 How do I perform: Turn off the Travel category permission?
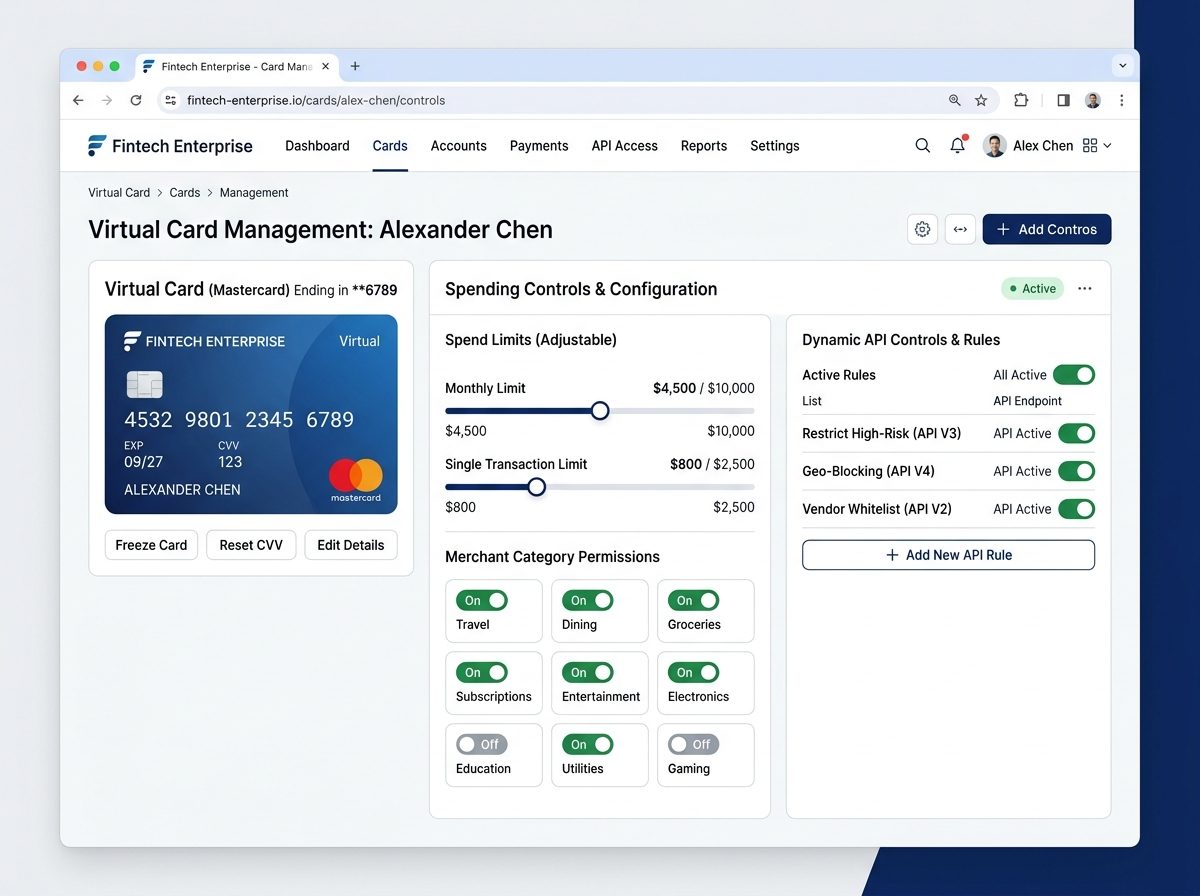482,601
